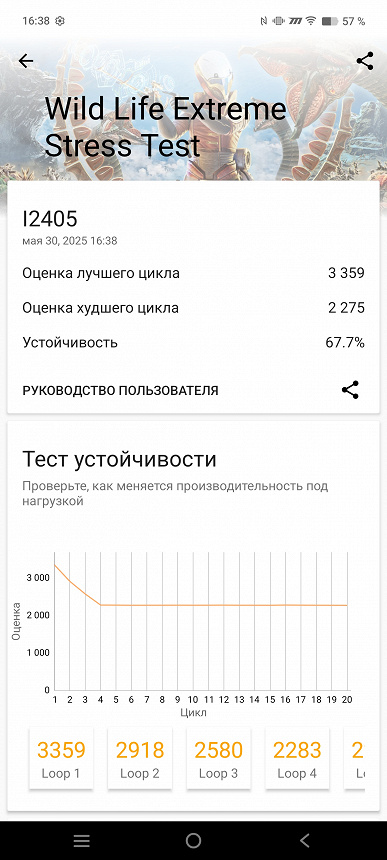Tap the Android home circle button
This screenshot has height=860, width=387.
click(x=193, y=840)
